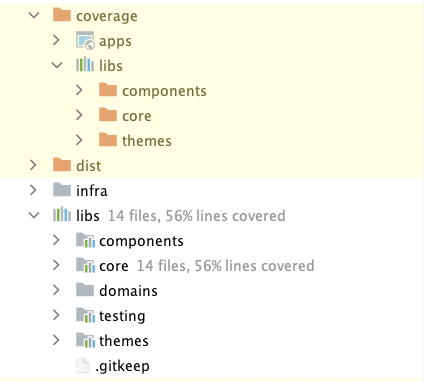Select the .gitkeep file
Viewport: 424px width, 381px height.
(122, 366)
